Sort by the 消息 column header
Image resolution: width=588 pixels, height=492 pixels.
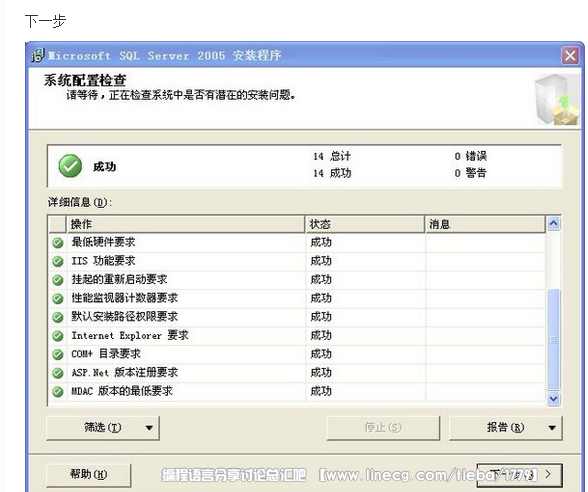pos(485,224)
